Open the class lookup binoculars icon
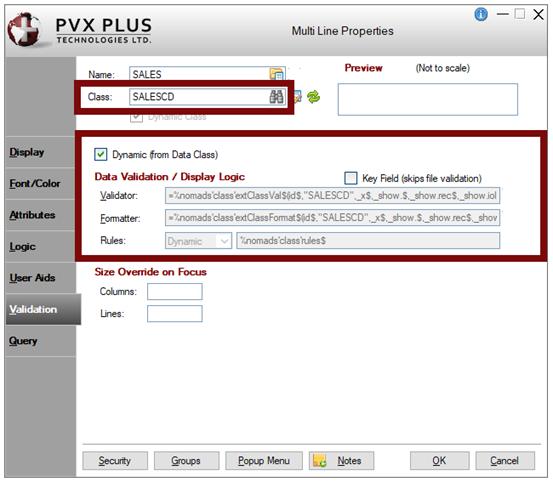The width and height of the screenshot is (553, 482). (276, 97)
